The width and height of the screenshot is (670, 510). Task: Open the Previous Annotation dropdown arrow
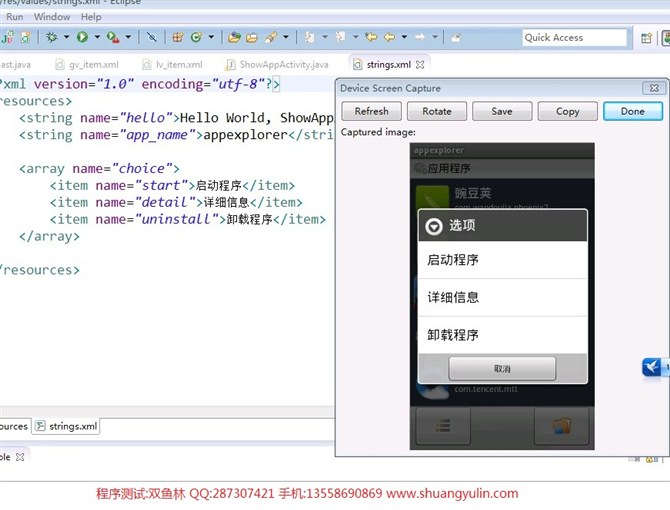pos(356,37)
